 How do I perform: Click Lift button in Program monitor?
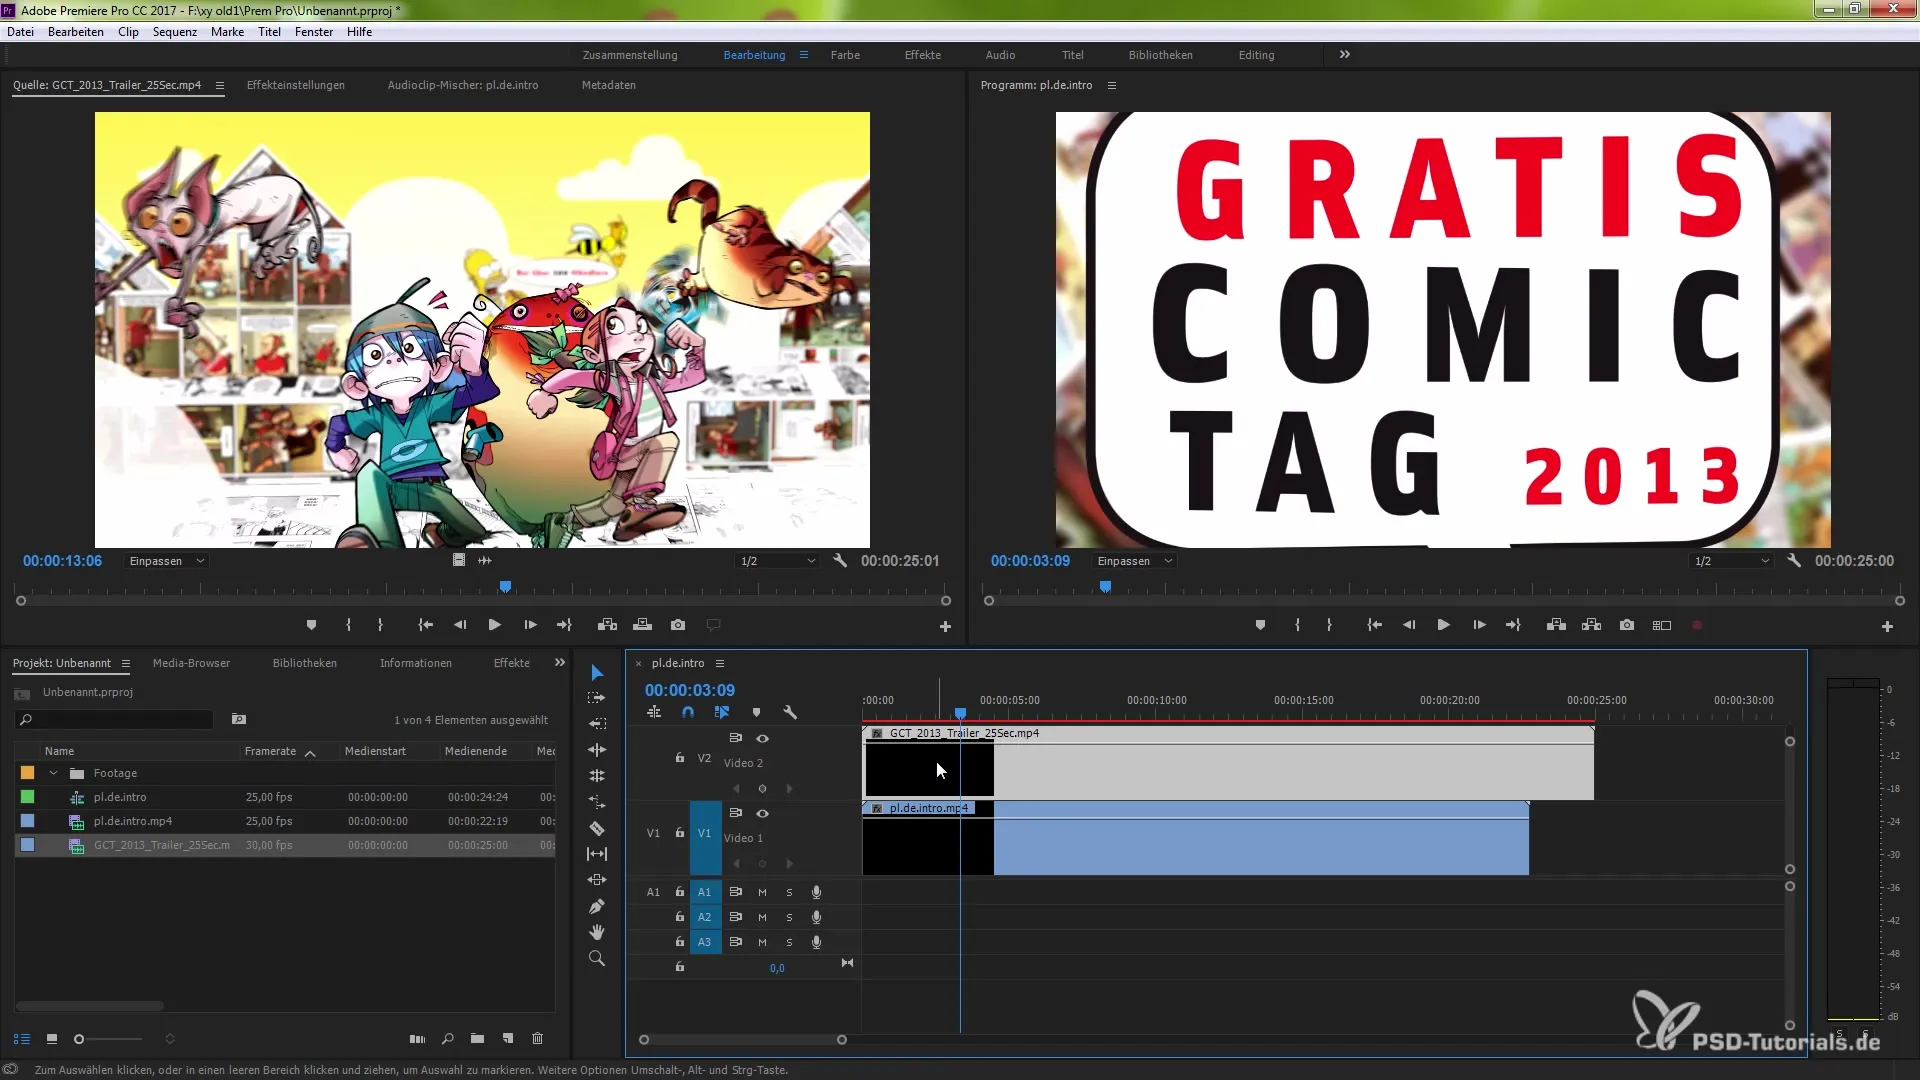[1556, 625]
